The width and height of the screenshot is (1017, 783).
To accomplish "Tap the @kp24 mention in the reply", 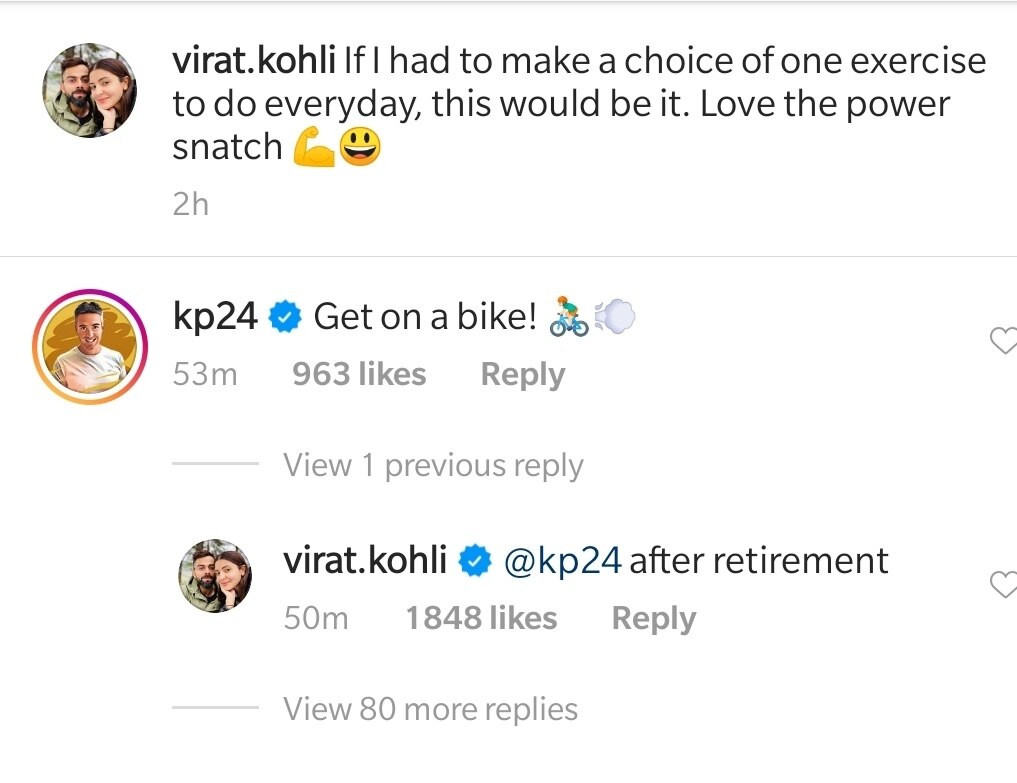I will 563,561.
